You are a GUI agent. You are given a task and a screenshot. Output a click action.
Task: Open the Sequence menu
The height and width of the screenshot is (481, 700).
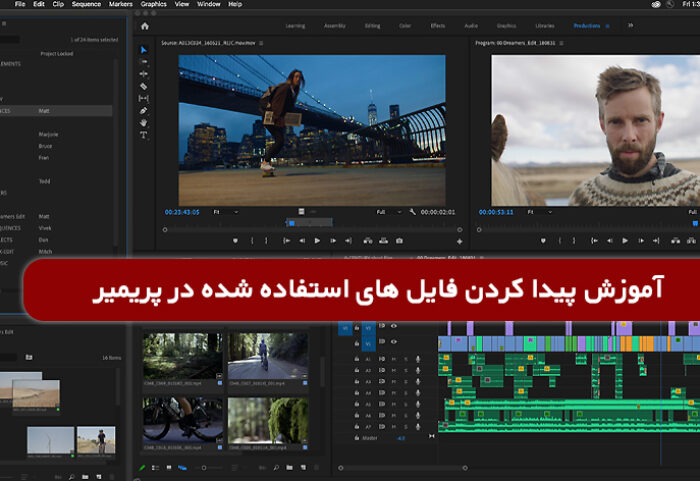(x=86, y=4)
